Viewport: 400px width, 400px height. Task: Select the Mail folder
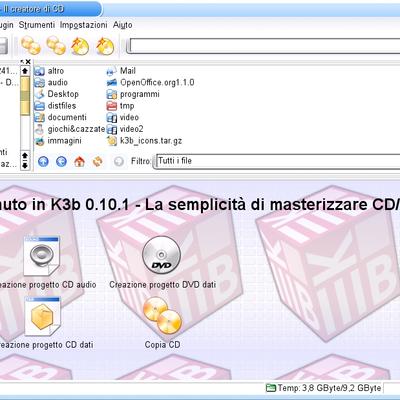121,71
